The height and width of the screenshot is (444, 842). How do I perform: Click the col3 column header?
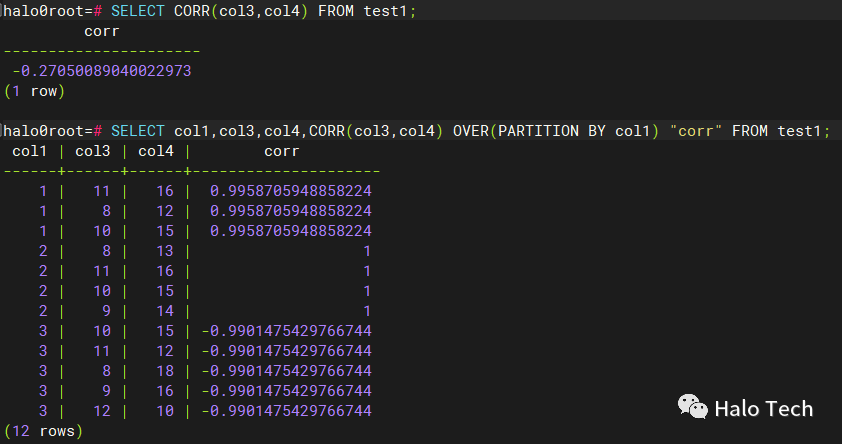[92, 151]
